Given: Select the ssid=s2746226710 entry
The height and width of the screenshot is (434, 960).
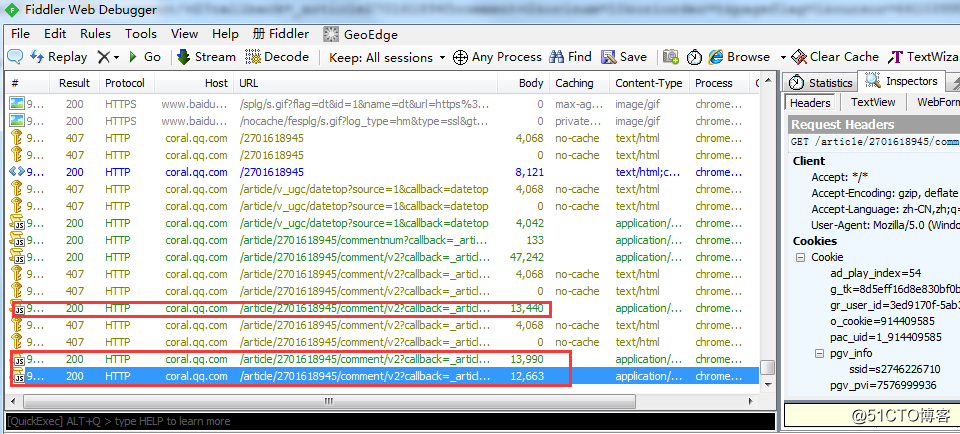Looking at the screenshot, I should tap(894, 369).
